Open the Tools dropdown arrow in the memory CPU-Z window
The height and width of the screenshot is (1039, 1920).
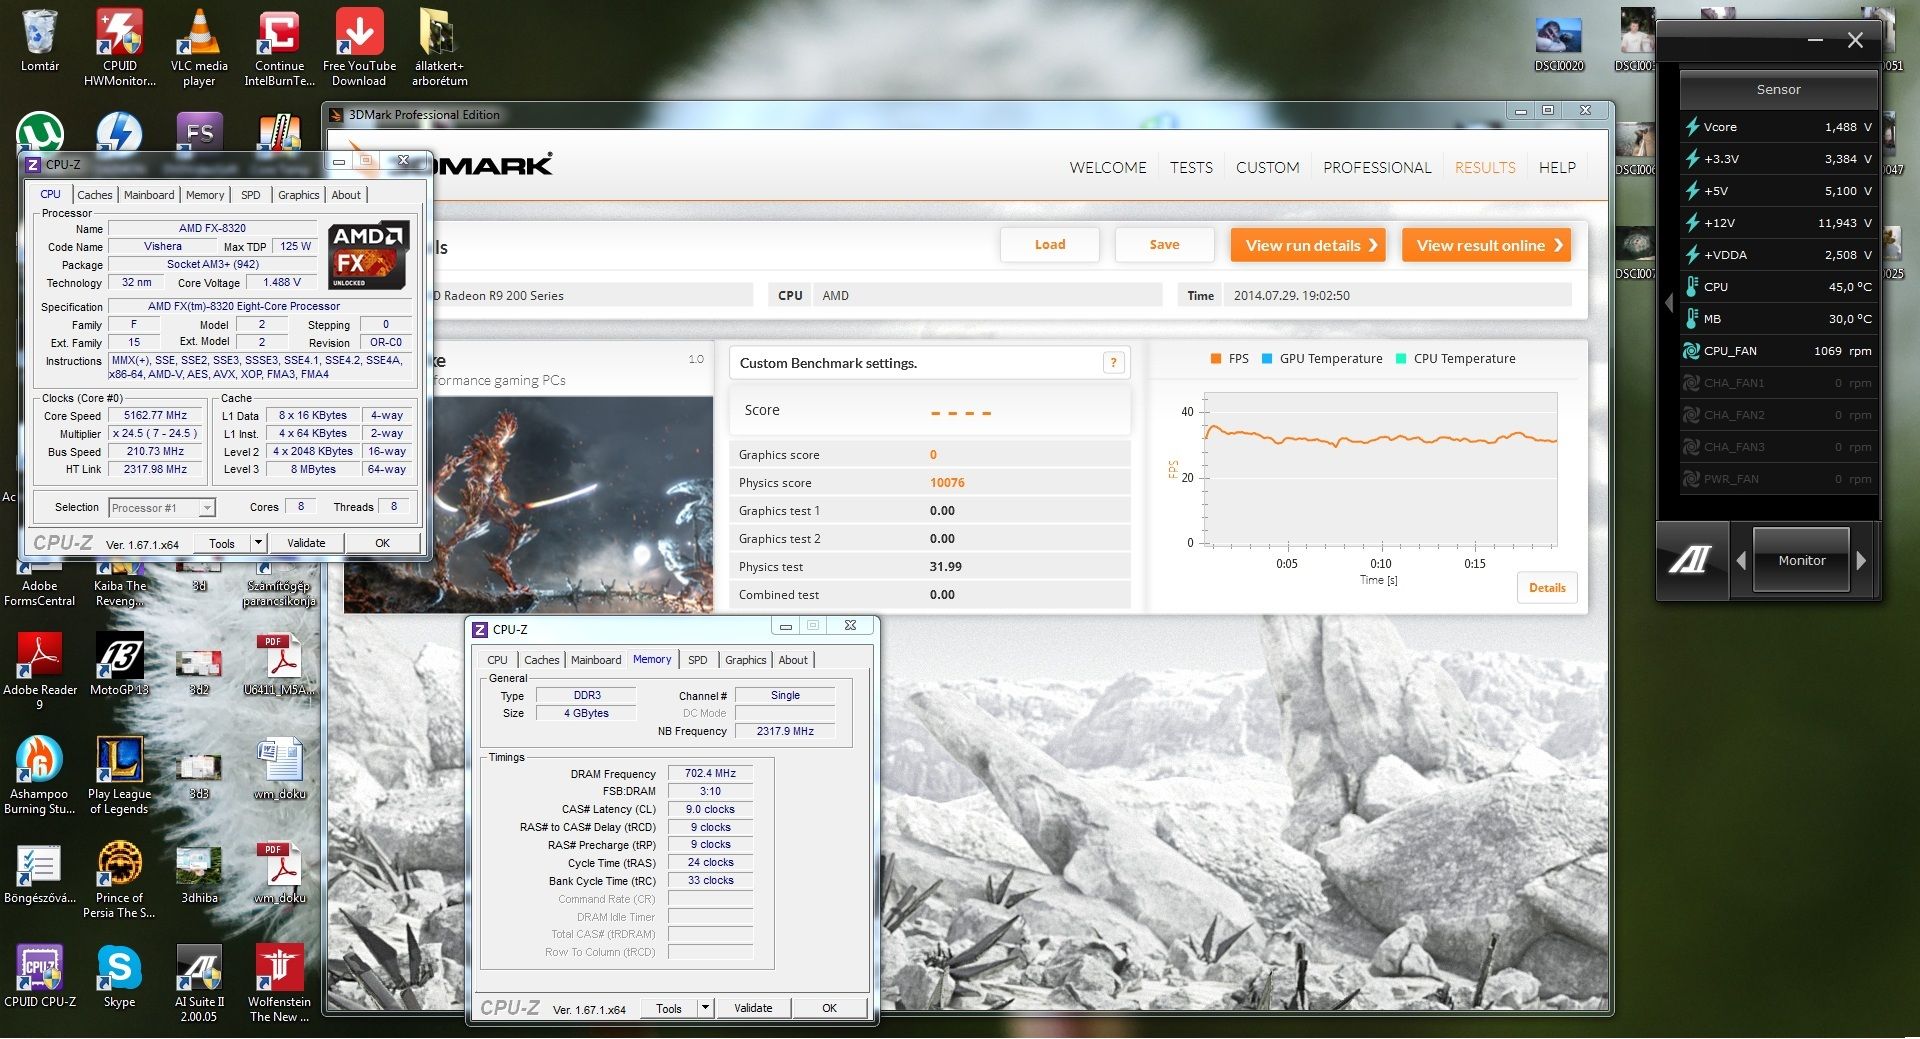[705, 1008]
